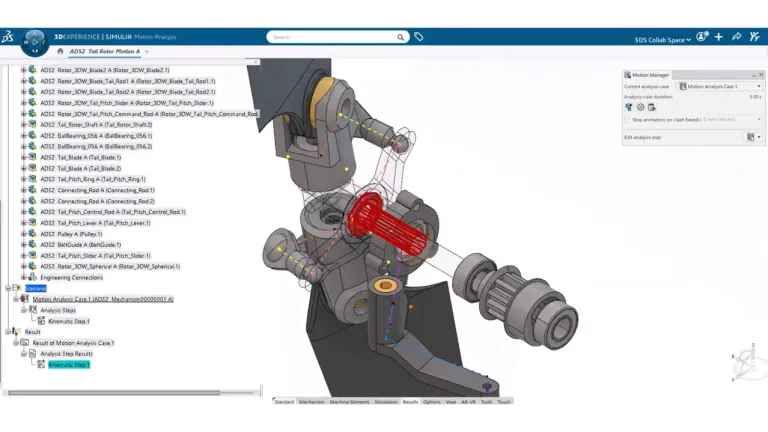The width and height of the screenshot is (768, 432).
Task: Select highlighted Kinematic Step.1 under Analysis Step Results
Action: [69, 364]
